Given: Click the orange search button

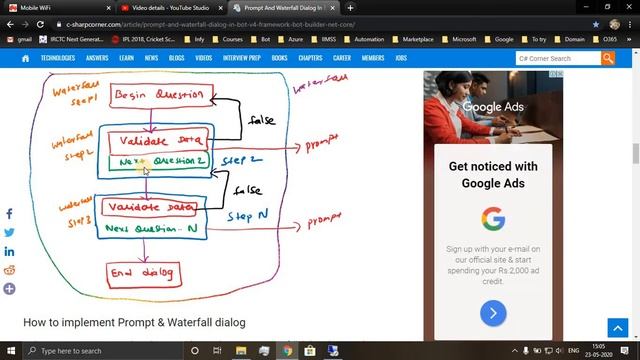Looking at the screenshot, I should click(608, 58).
